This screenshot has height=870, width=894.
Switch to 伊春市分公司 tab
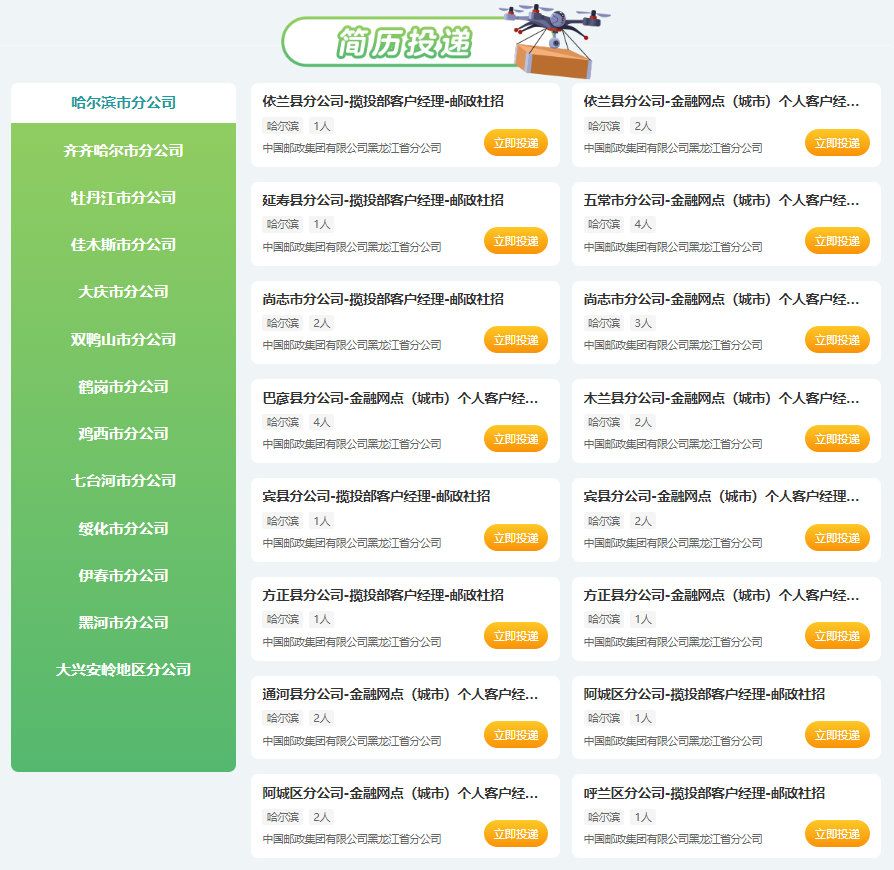pyautogui.click(x=123, y=575)
